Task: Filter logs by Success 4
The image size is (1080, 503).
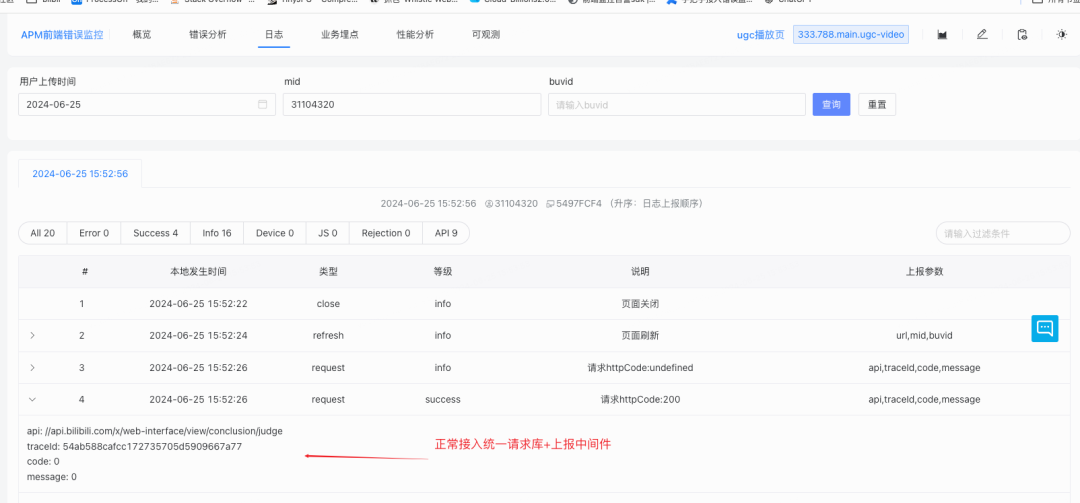Action: pyautogui.click(x=156, y=233)
